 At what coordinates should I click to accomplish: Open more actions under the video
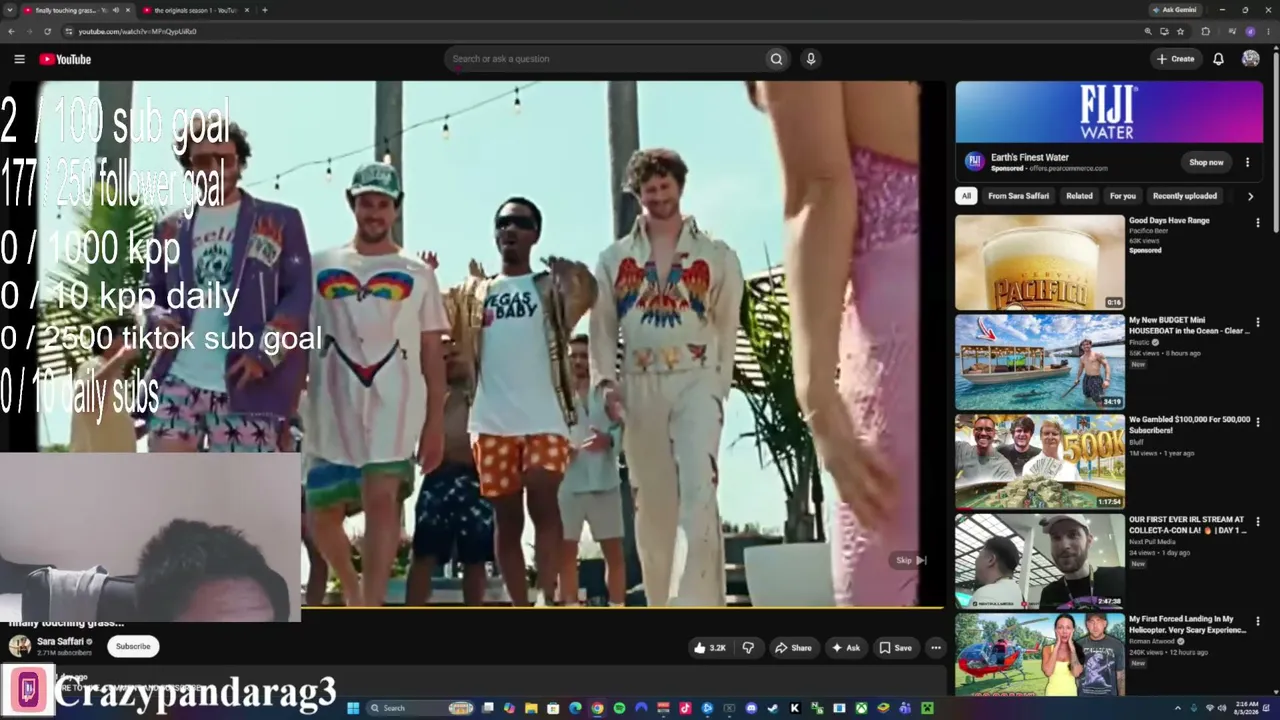[936, 648]
